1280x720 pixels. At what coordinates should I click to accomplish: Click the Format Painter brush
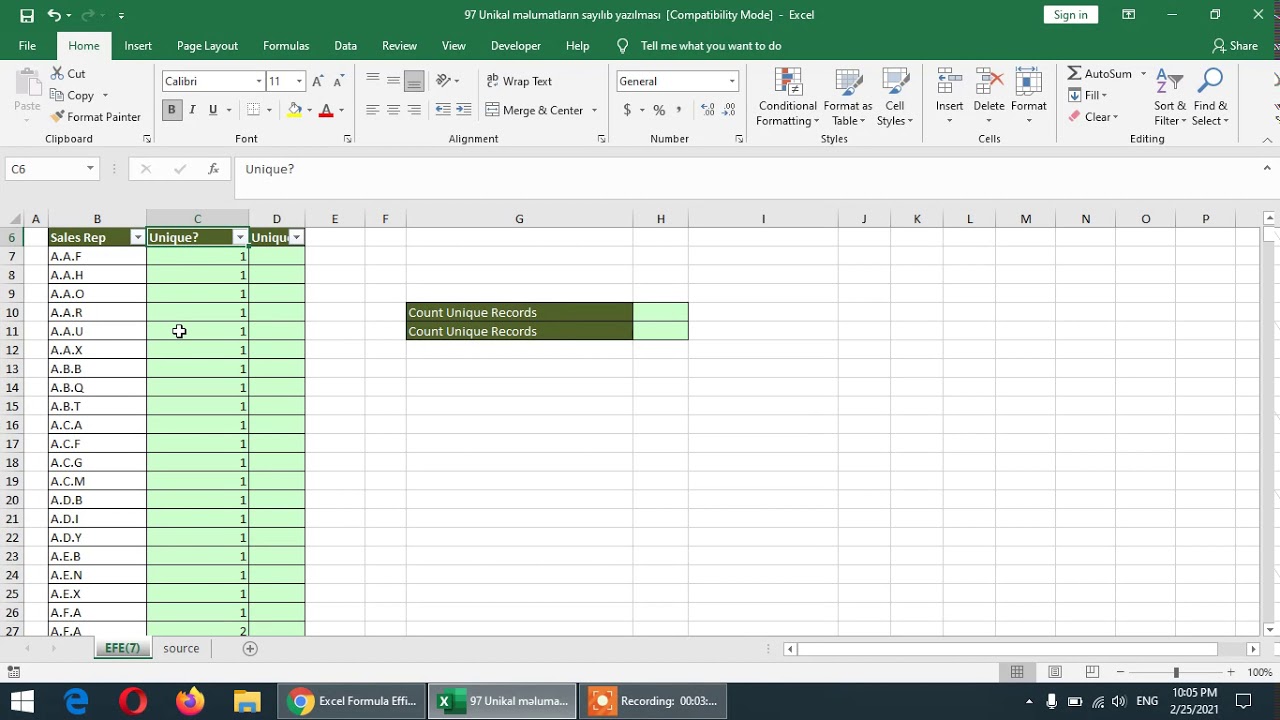click(57, 117)
